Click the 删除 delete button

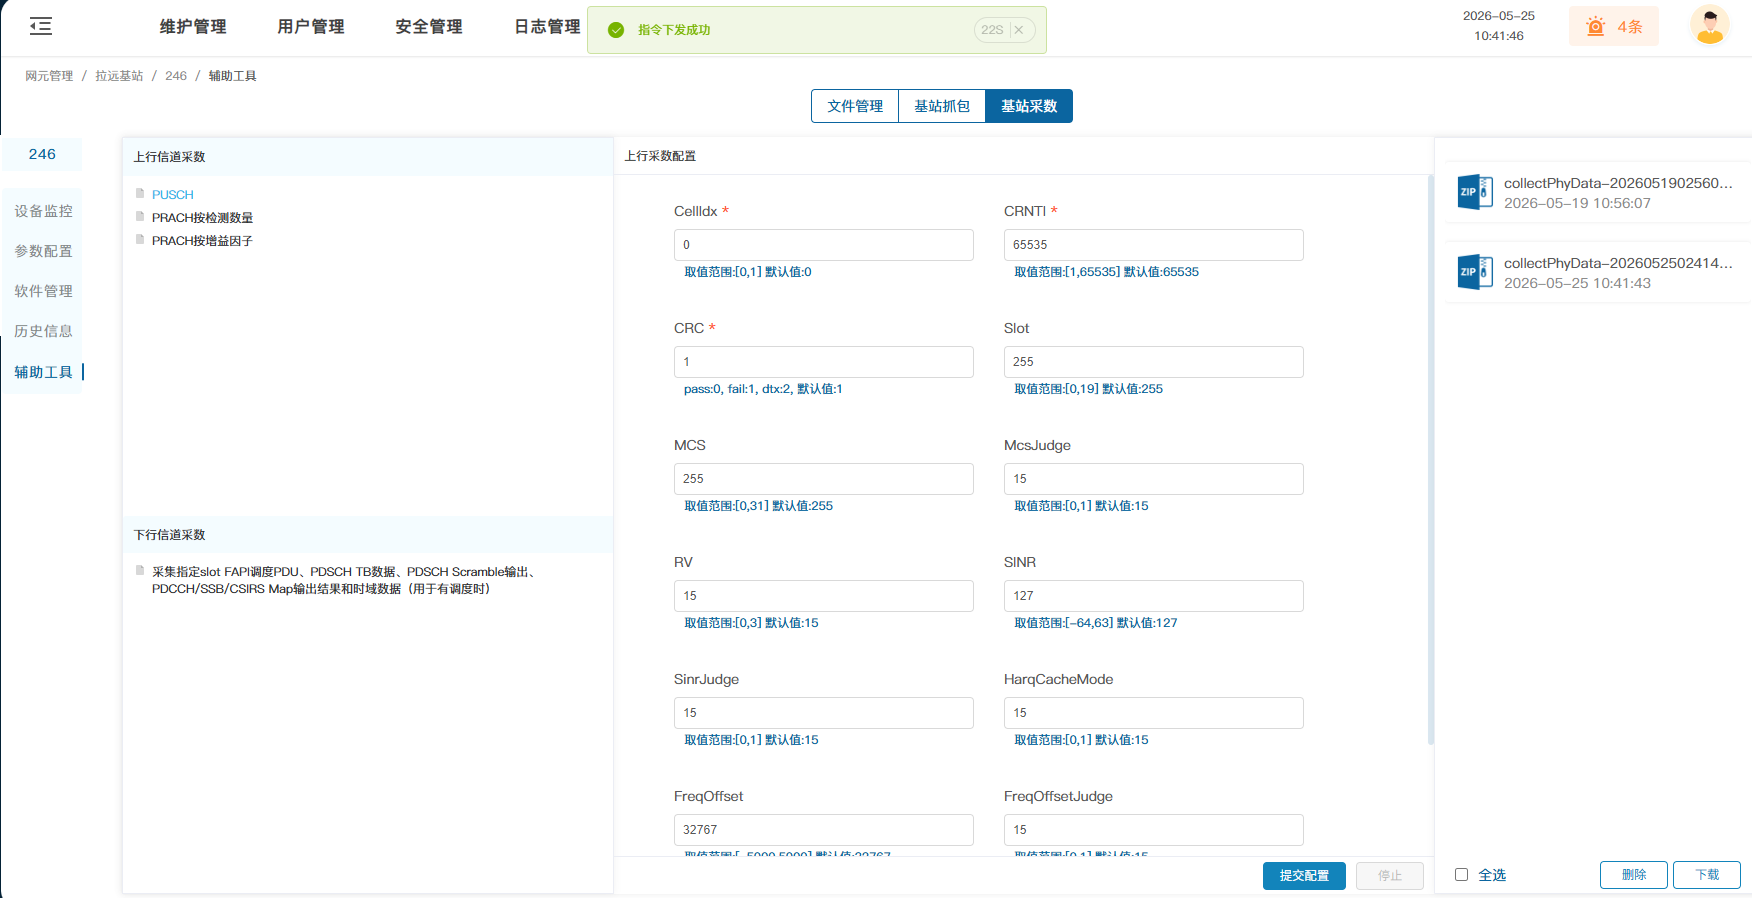click(1634, 875)
